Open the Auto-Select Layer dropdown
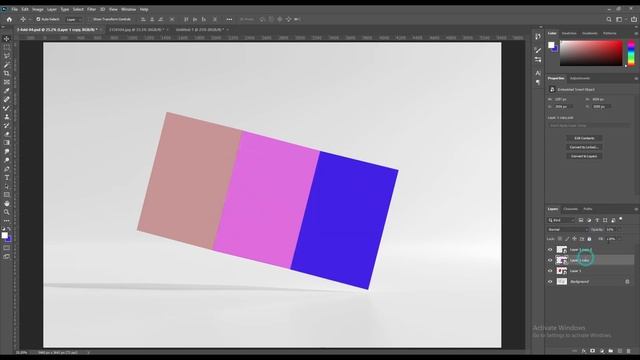This screenshot has height=360, width=640. click(x=73, y=19)
